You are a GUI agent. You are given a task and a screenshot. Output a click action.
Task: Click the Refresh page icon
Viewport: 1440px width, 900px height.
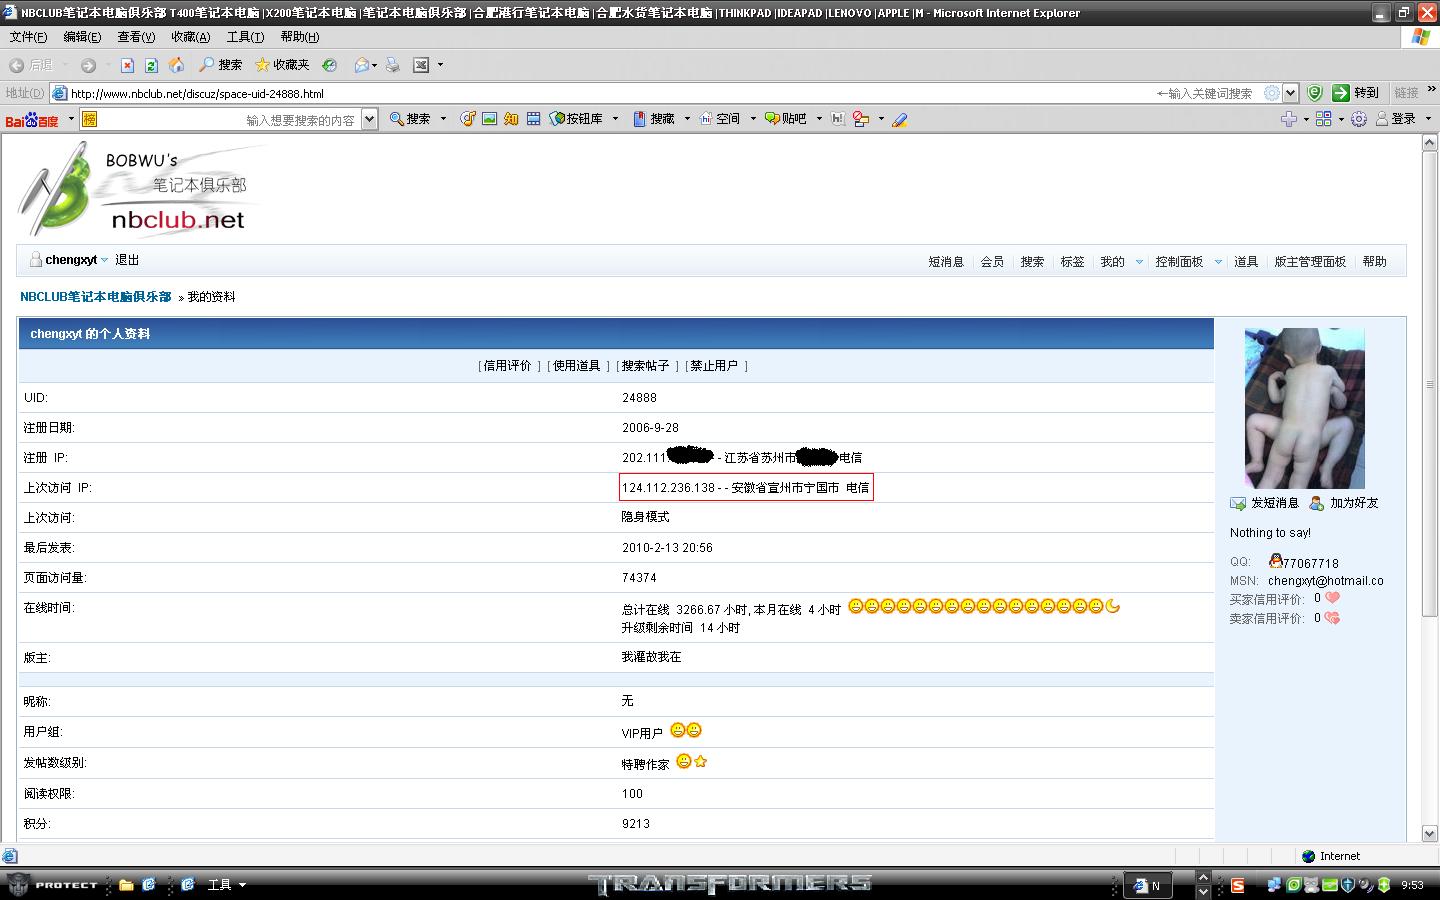click(151, 65)
